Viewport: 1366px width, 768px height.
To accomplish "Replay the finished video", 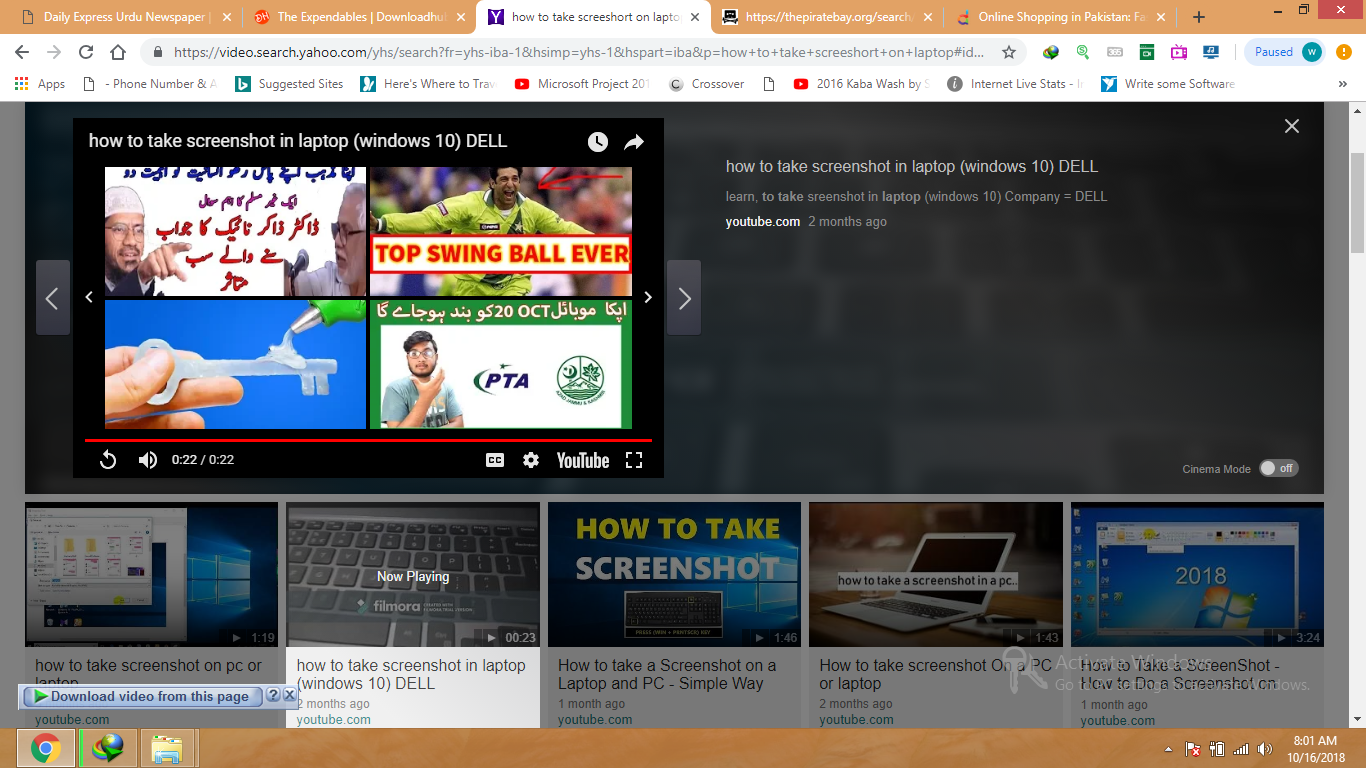I will [108, 460].
